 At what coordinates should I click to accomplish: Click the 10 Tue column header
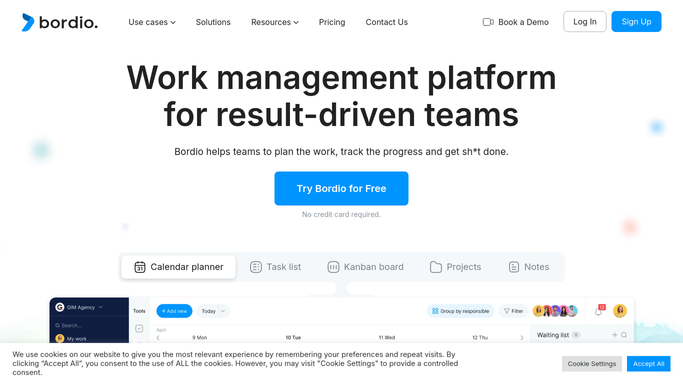[x=293, y=337]
